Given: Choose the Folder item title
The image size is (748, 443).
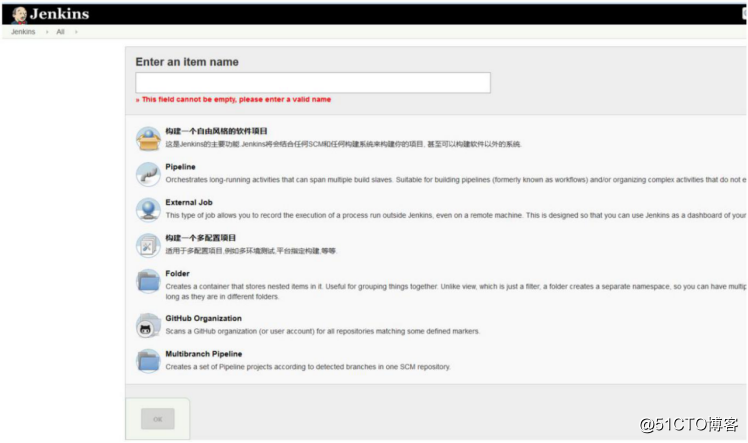Looking at the screenshot, I should [x=177, y=274].
